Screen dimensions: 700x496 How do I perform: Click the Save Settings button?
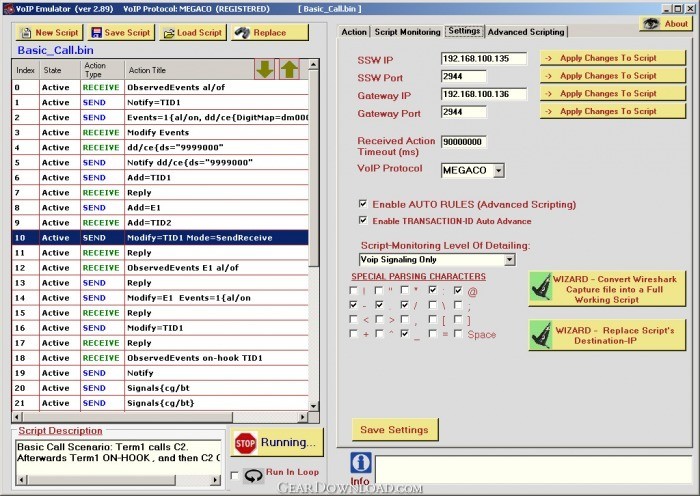(395, 429)
